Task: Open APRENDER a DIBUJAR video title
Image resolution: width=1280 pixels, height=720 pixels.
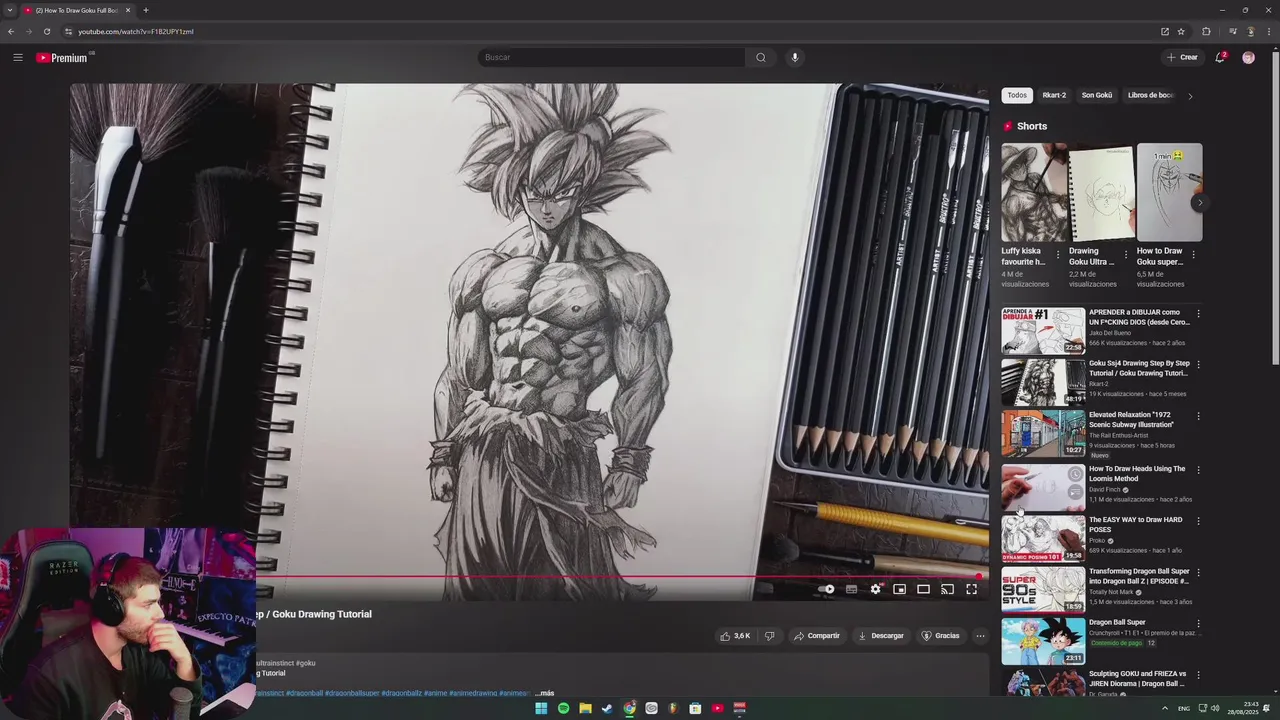Action: [1139, 317]
